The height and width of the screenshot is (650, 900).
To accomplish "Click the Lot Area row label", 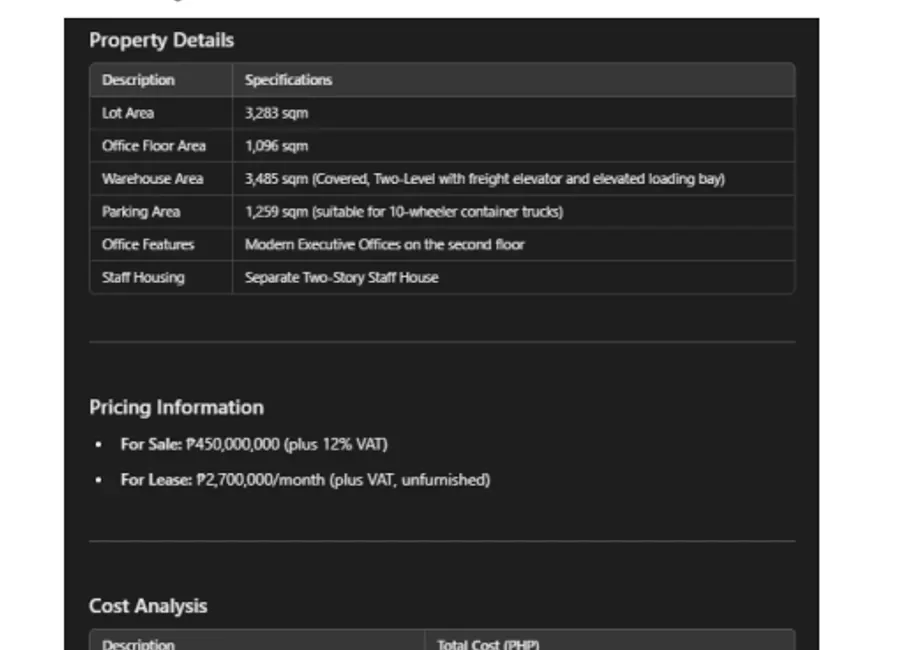I will [x=128, y=113].
